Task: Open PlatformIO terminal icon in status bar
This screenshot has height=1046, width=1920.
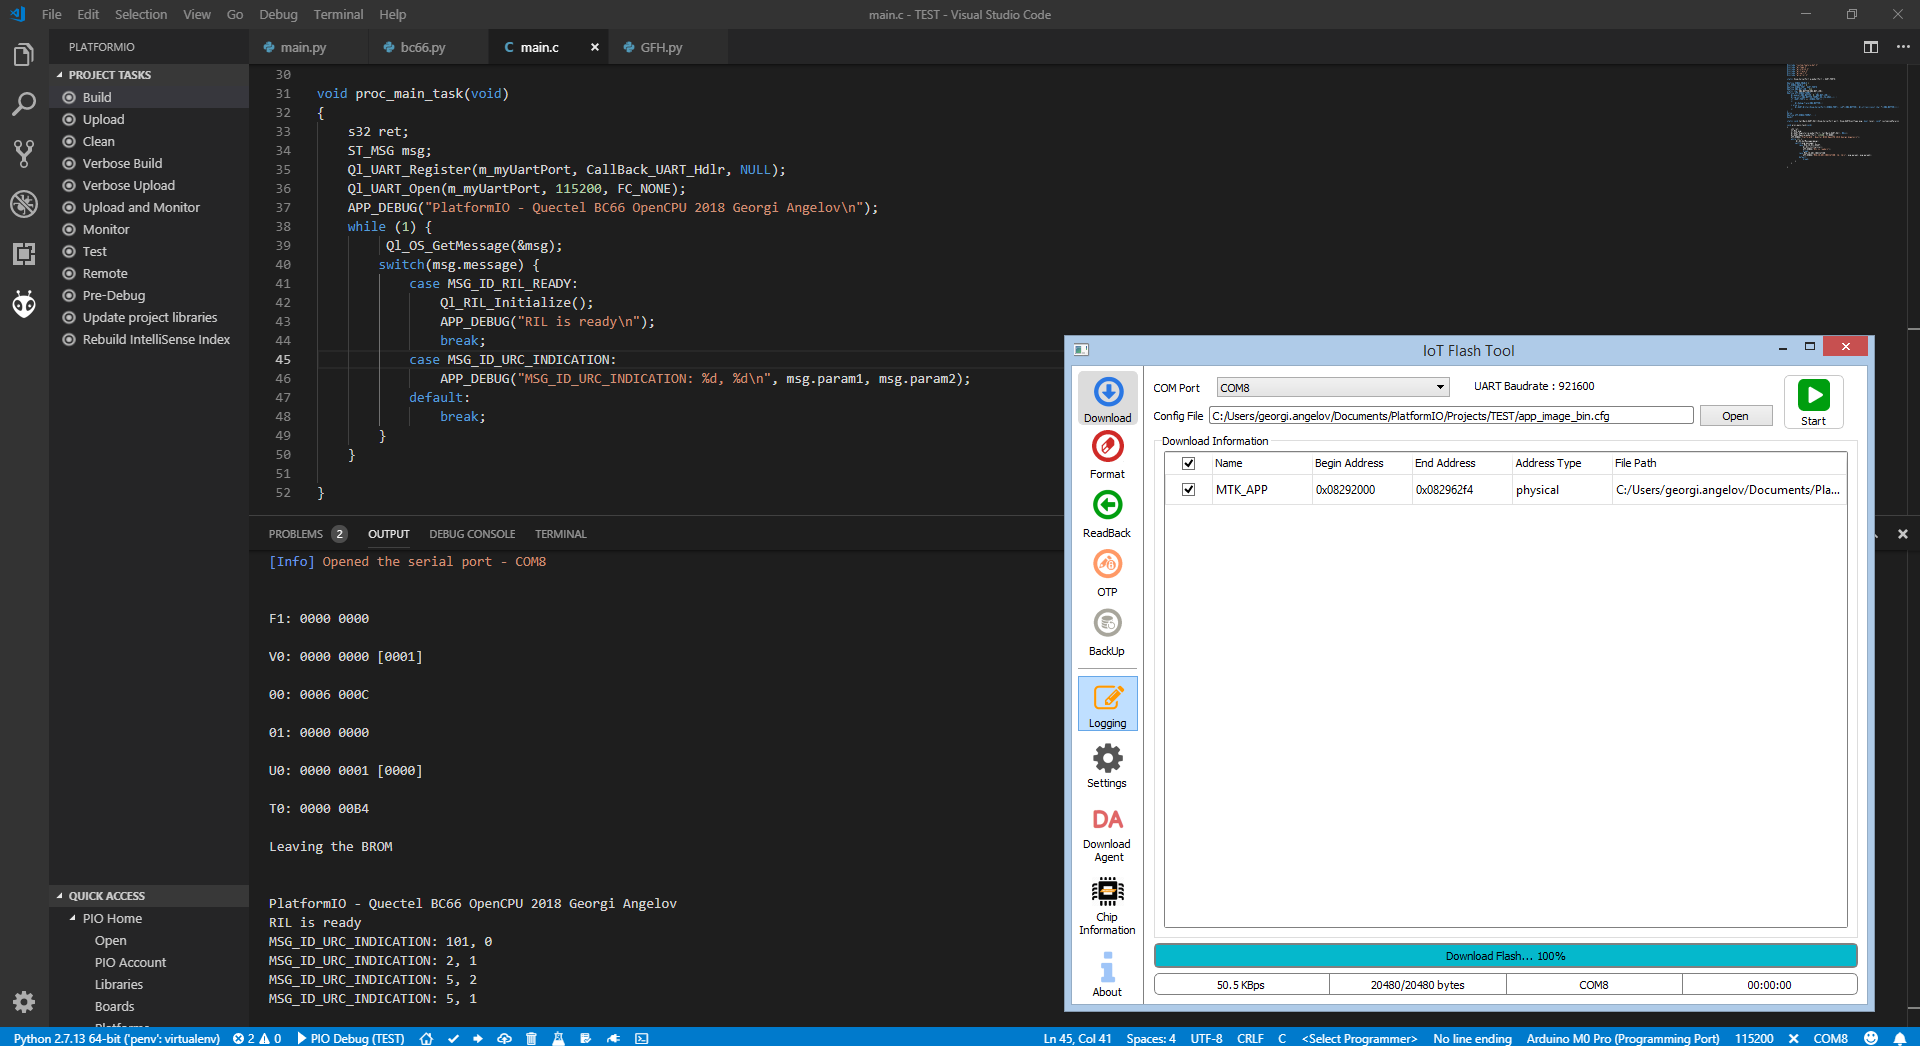Action: pos(642,1038)
